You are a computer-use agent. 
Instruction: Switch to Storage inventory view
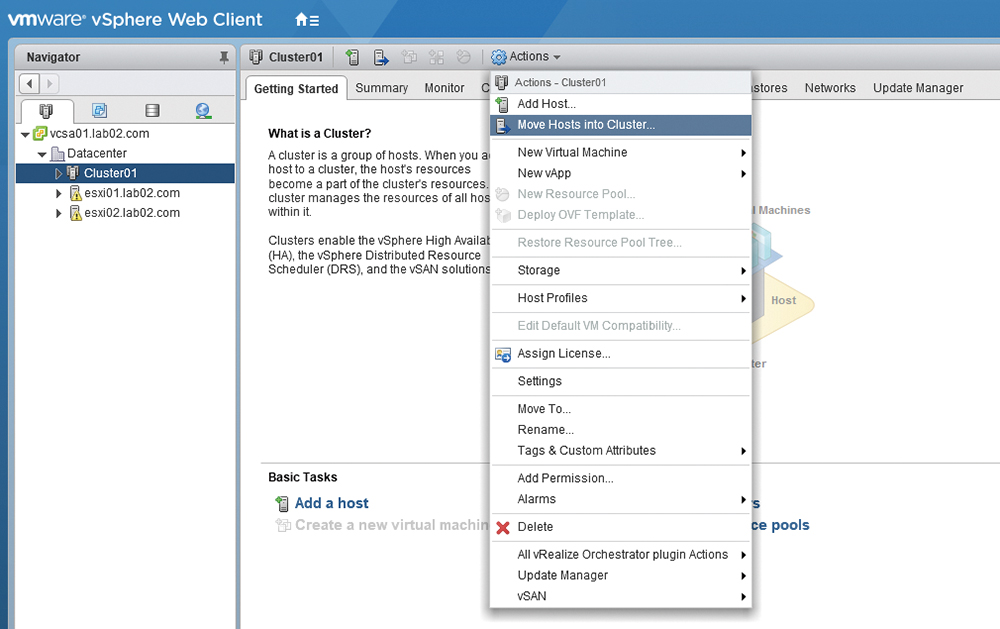[x=152, y=111]
